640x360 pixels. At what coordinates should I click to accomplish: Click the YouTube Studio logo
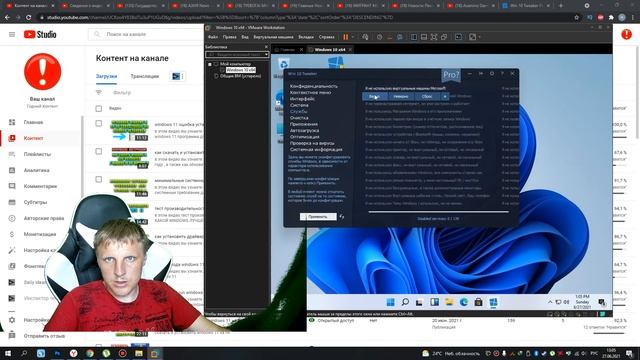pyautogui.click(x=40, y=34)
